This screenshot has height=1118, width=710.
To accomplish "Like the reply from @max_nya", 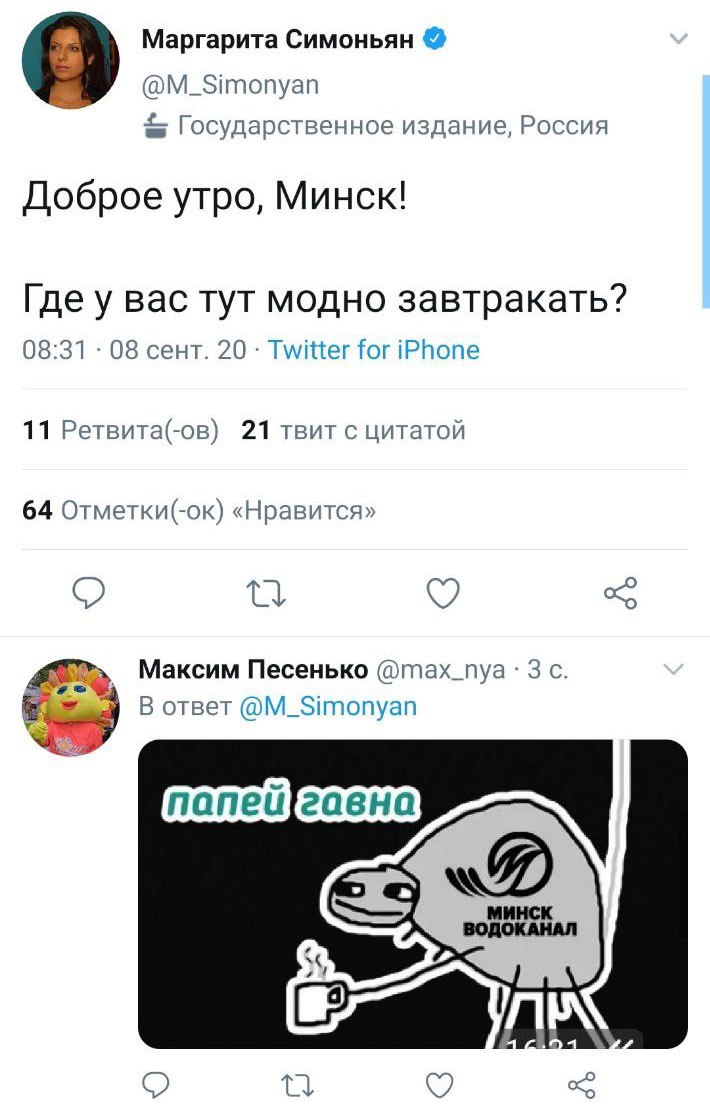I will (x=439, y=1085).
